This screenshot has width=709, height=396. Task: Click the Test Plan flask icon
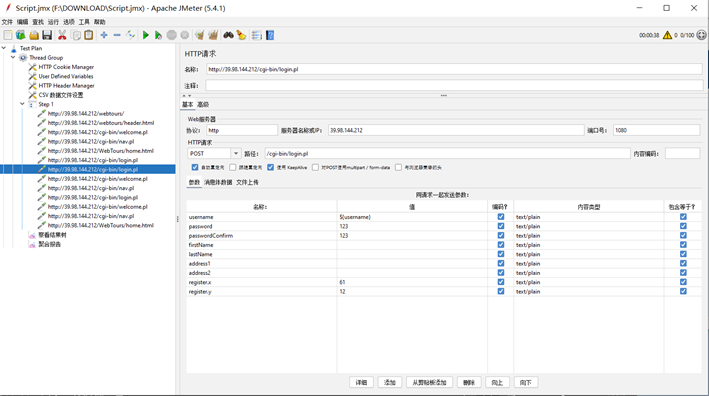(14, 48)
